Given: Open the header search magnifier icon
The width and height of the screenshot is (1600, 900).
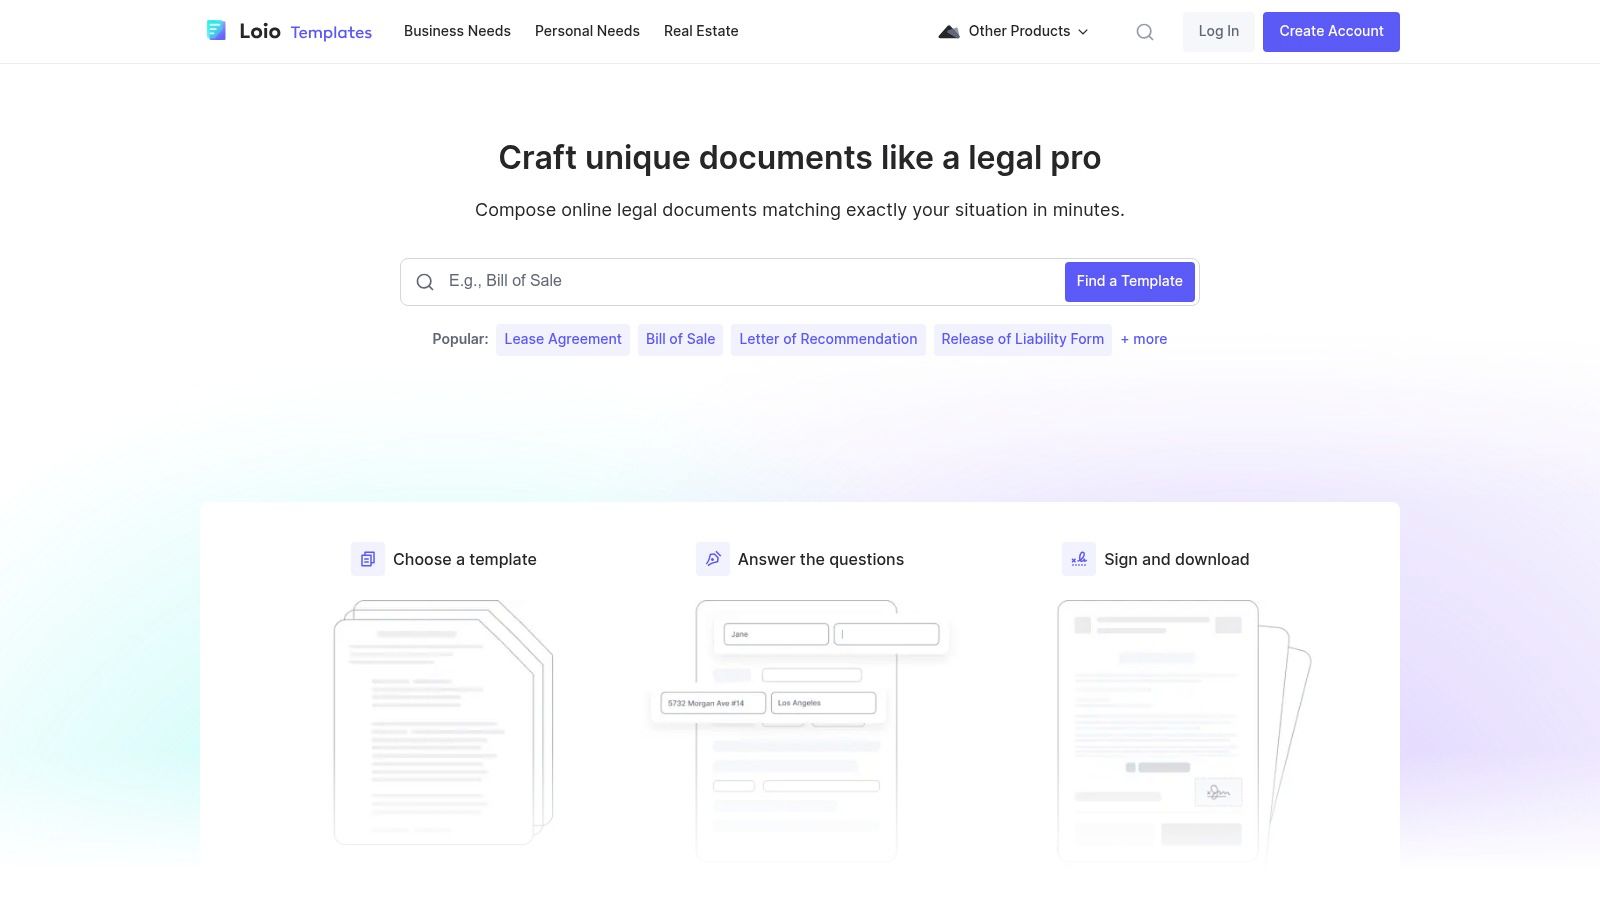Looking at the screenshot, I should click(1145, 32).
